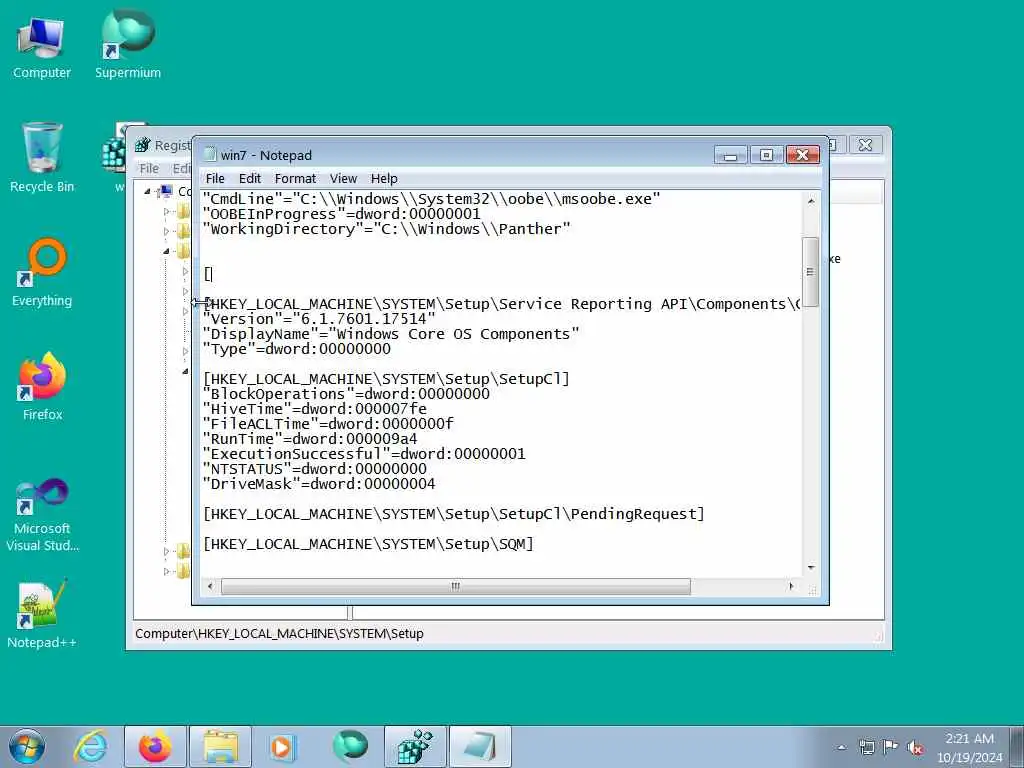Select the Computer node icon in Registry tree
Viewport: 1024px width, 768px height.
166,191
